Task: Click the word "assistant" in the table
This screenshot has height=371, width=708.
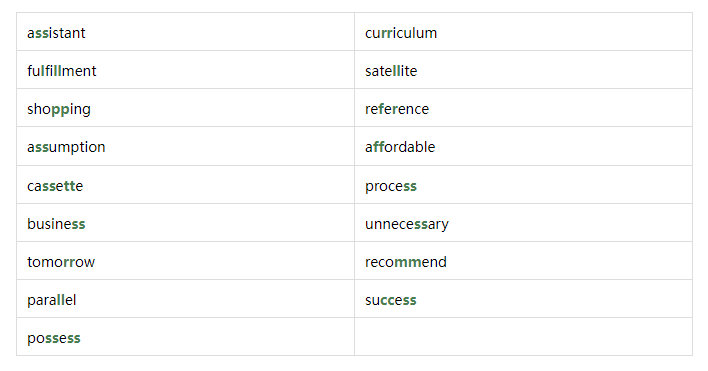Action: (x=56, y=33)
